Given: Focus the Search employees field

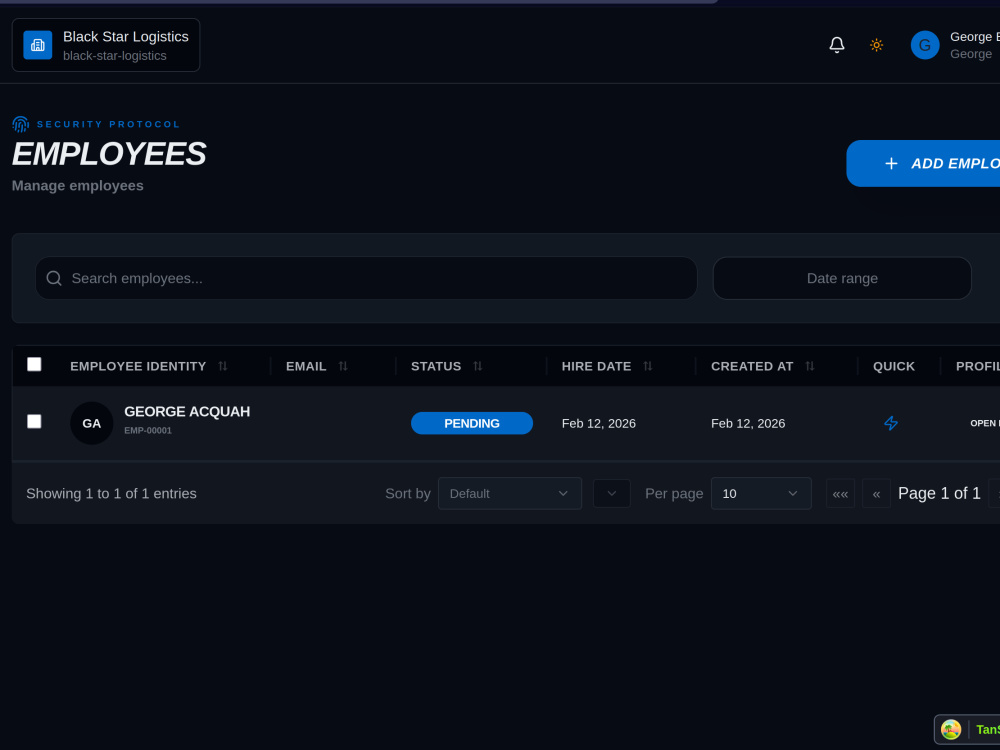Looking at the screenshot, I should point(366,278).
